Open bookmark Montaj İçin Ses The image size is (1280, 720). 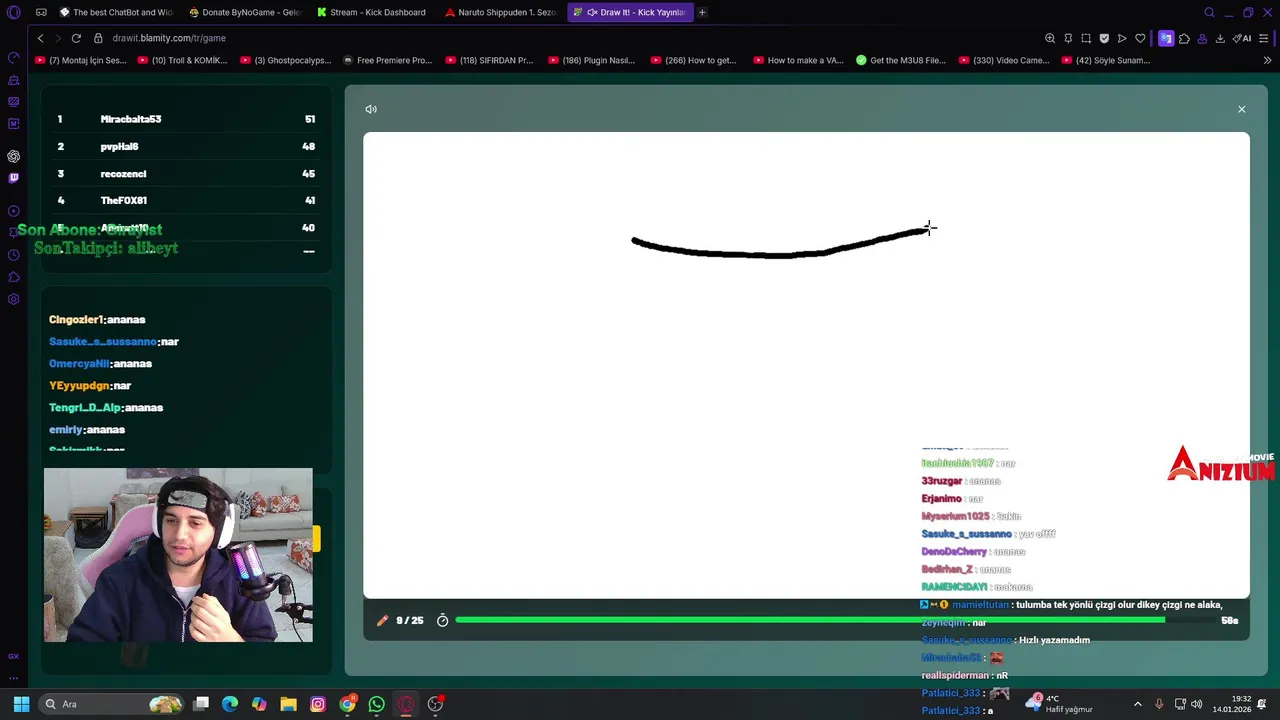(x=81, y=60)
